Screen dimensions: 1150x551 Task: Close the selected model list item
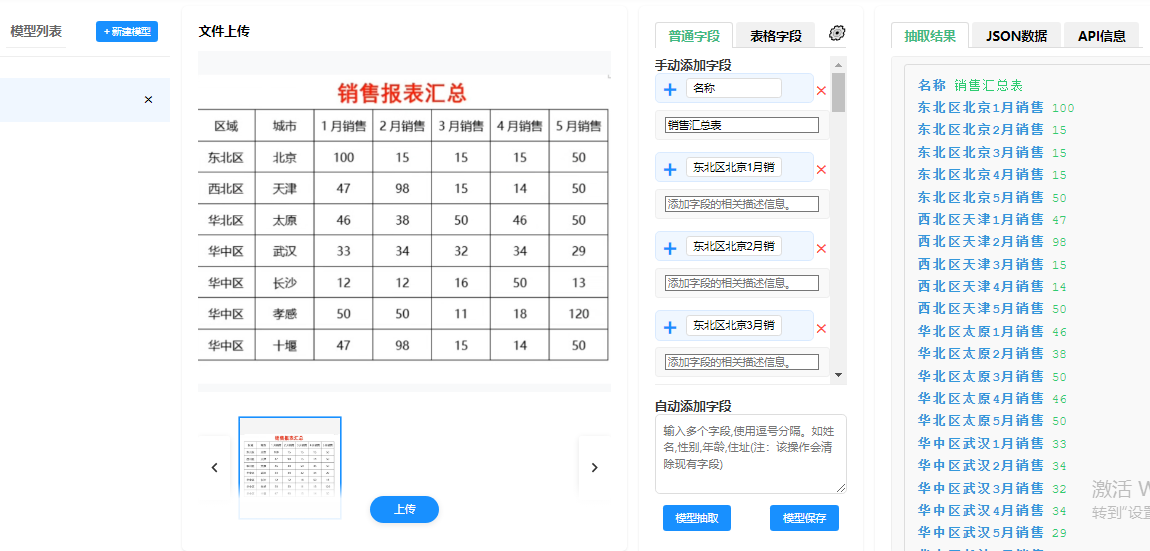point(149,100)
